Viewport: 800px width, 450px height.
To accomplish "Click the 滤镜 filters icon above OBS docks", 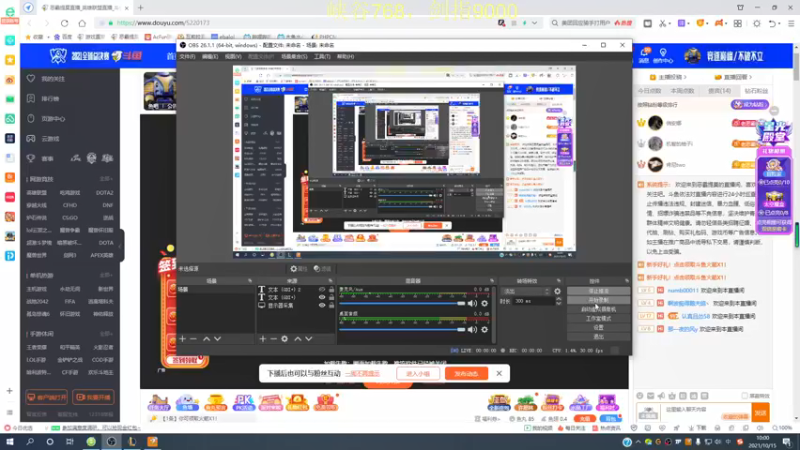I will click(x=322, y=269).
